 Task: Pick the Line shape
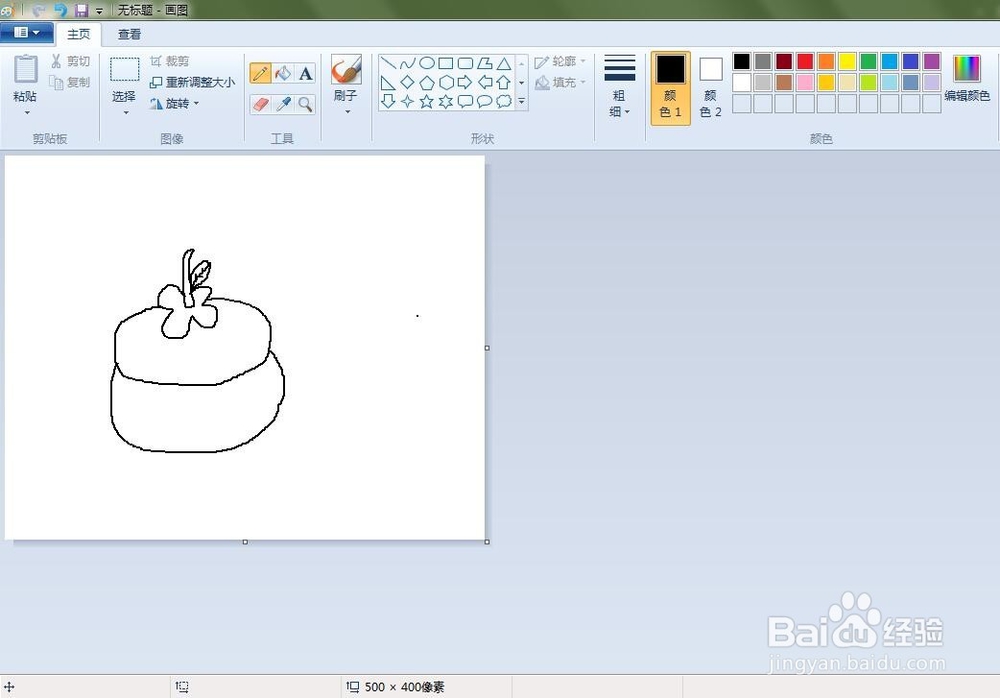(388, 63)
